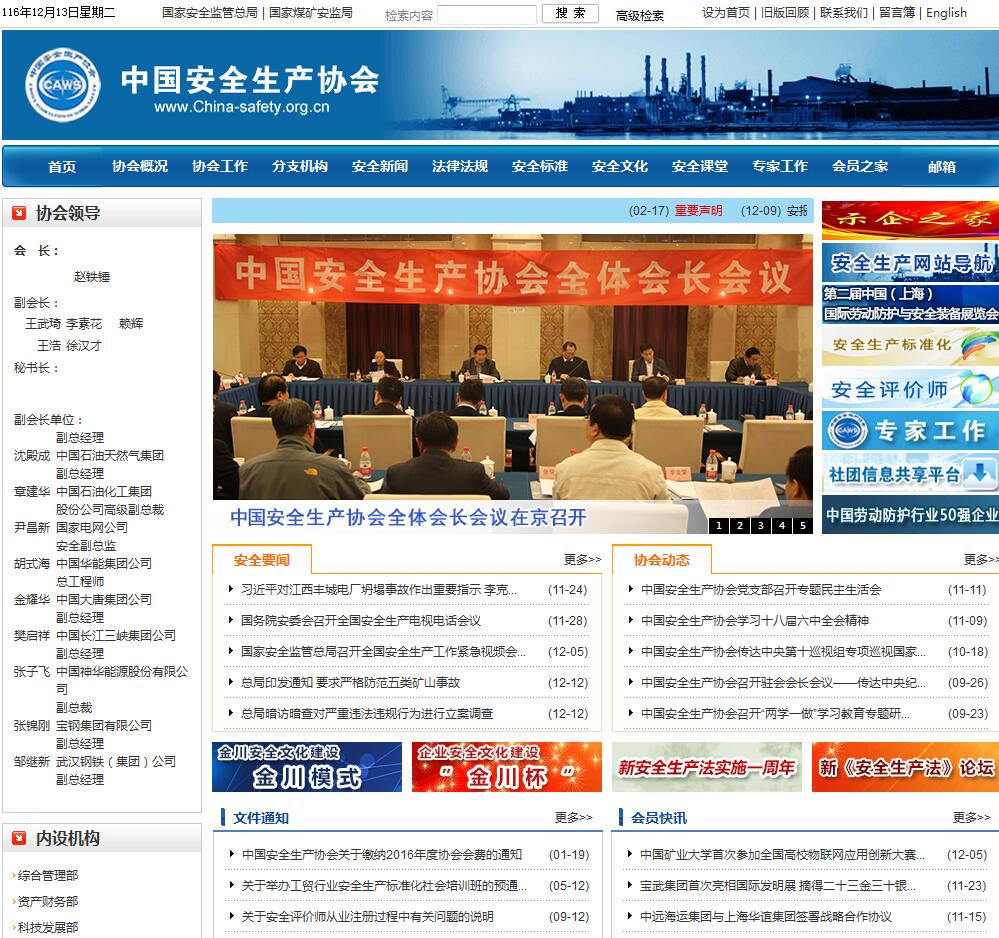The width and height of the screenshot is (999, 938).
Task: Open news 总局暗访暗查对严重违法违规行为进行立案调查
Action: pos(367,714)
